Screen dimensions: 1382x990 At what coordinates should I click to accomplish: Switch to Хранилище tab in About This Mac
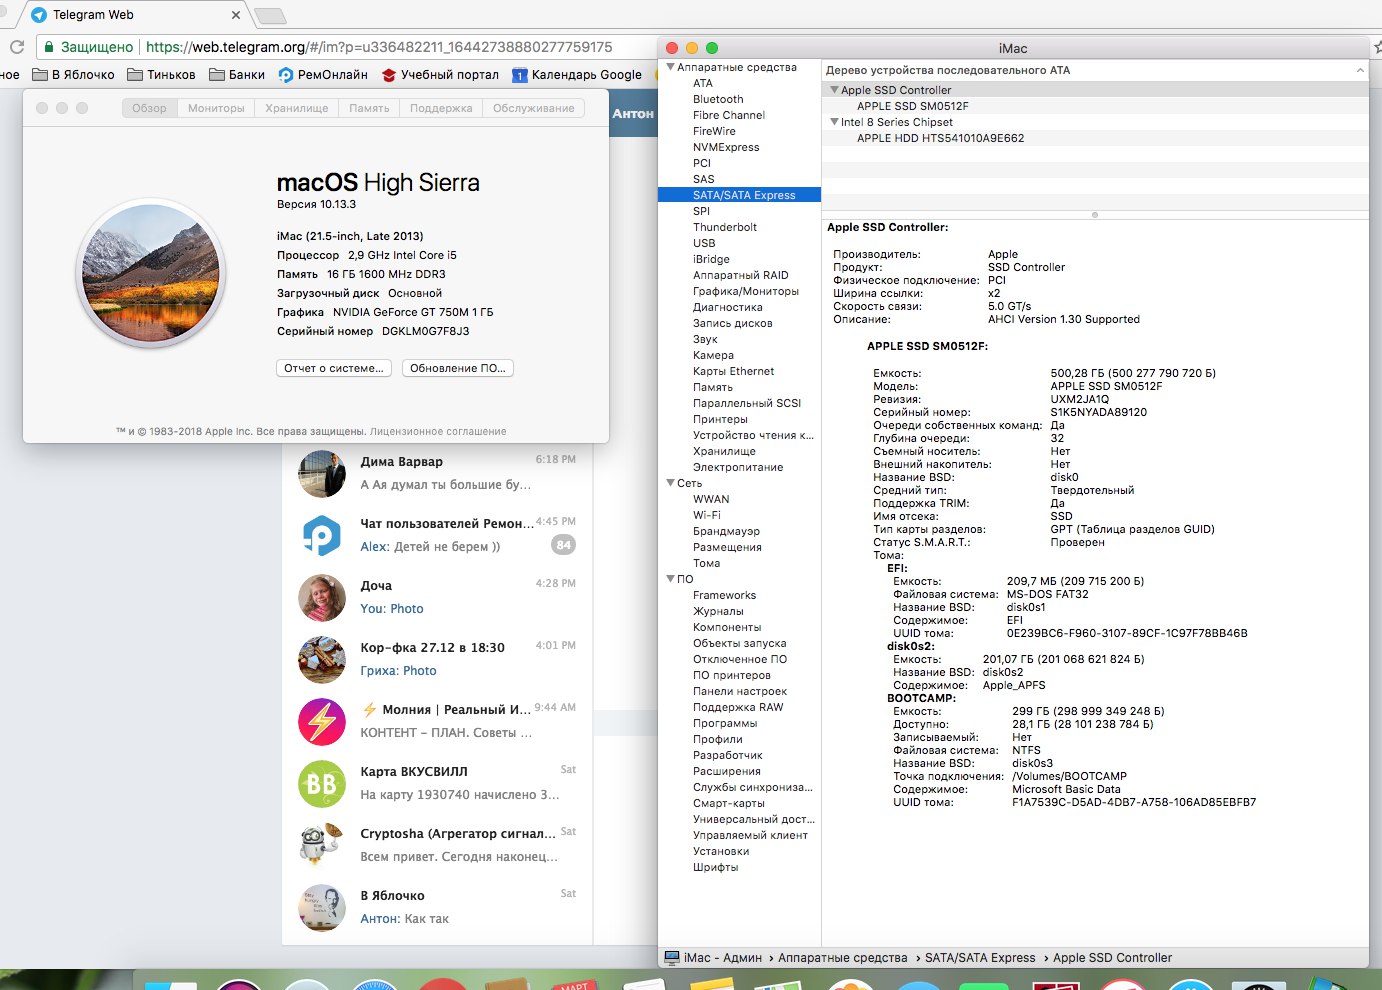tap(297, 108)
